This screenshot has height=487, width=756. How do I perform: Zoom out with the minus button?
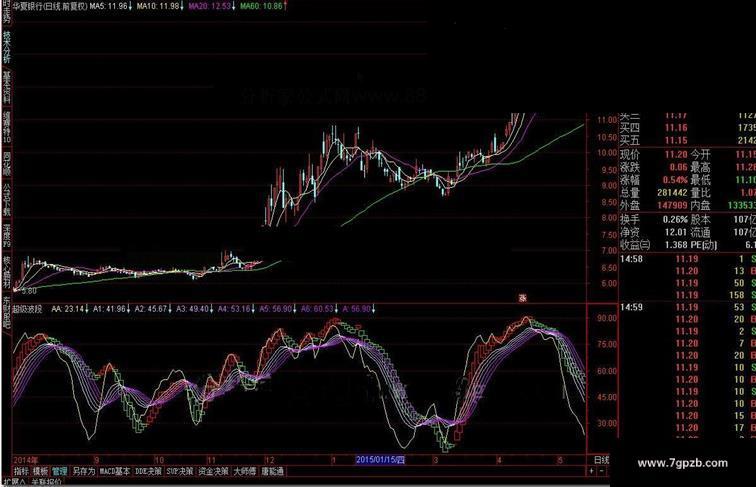tap(603, 471)
